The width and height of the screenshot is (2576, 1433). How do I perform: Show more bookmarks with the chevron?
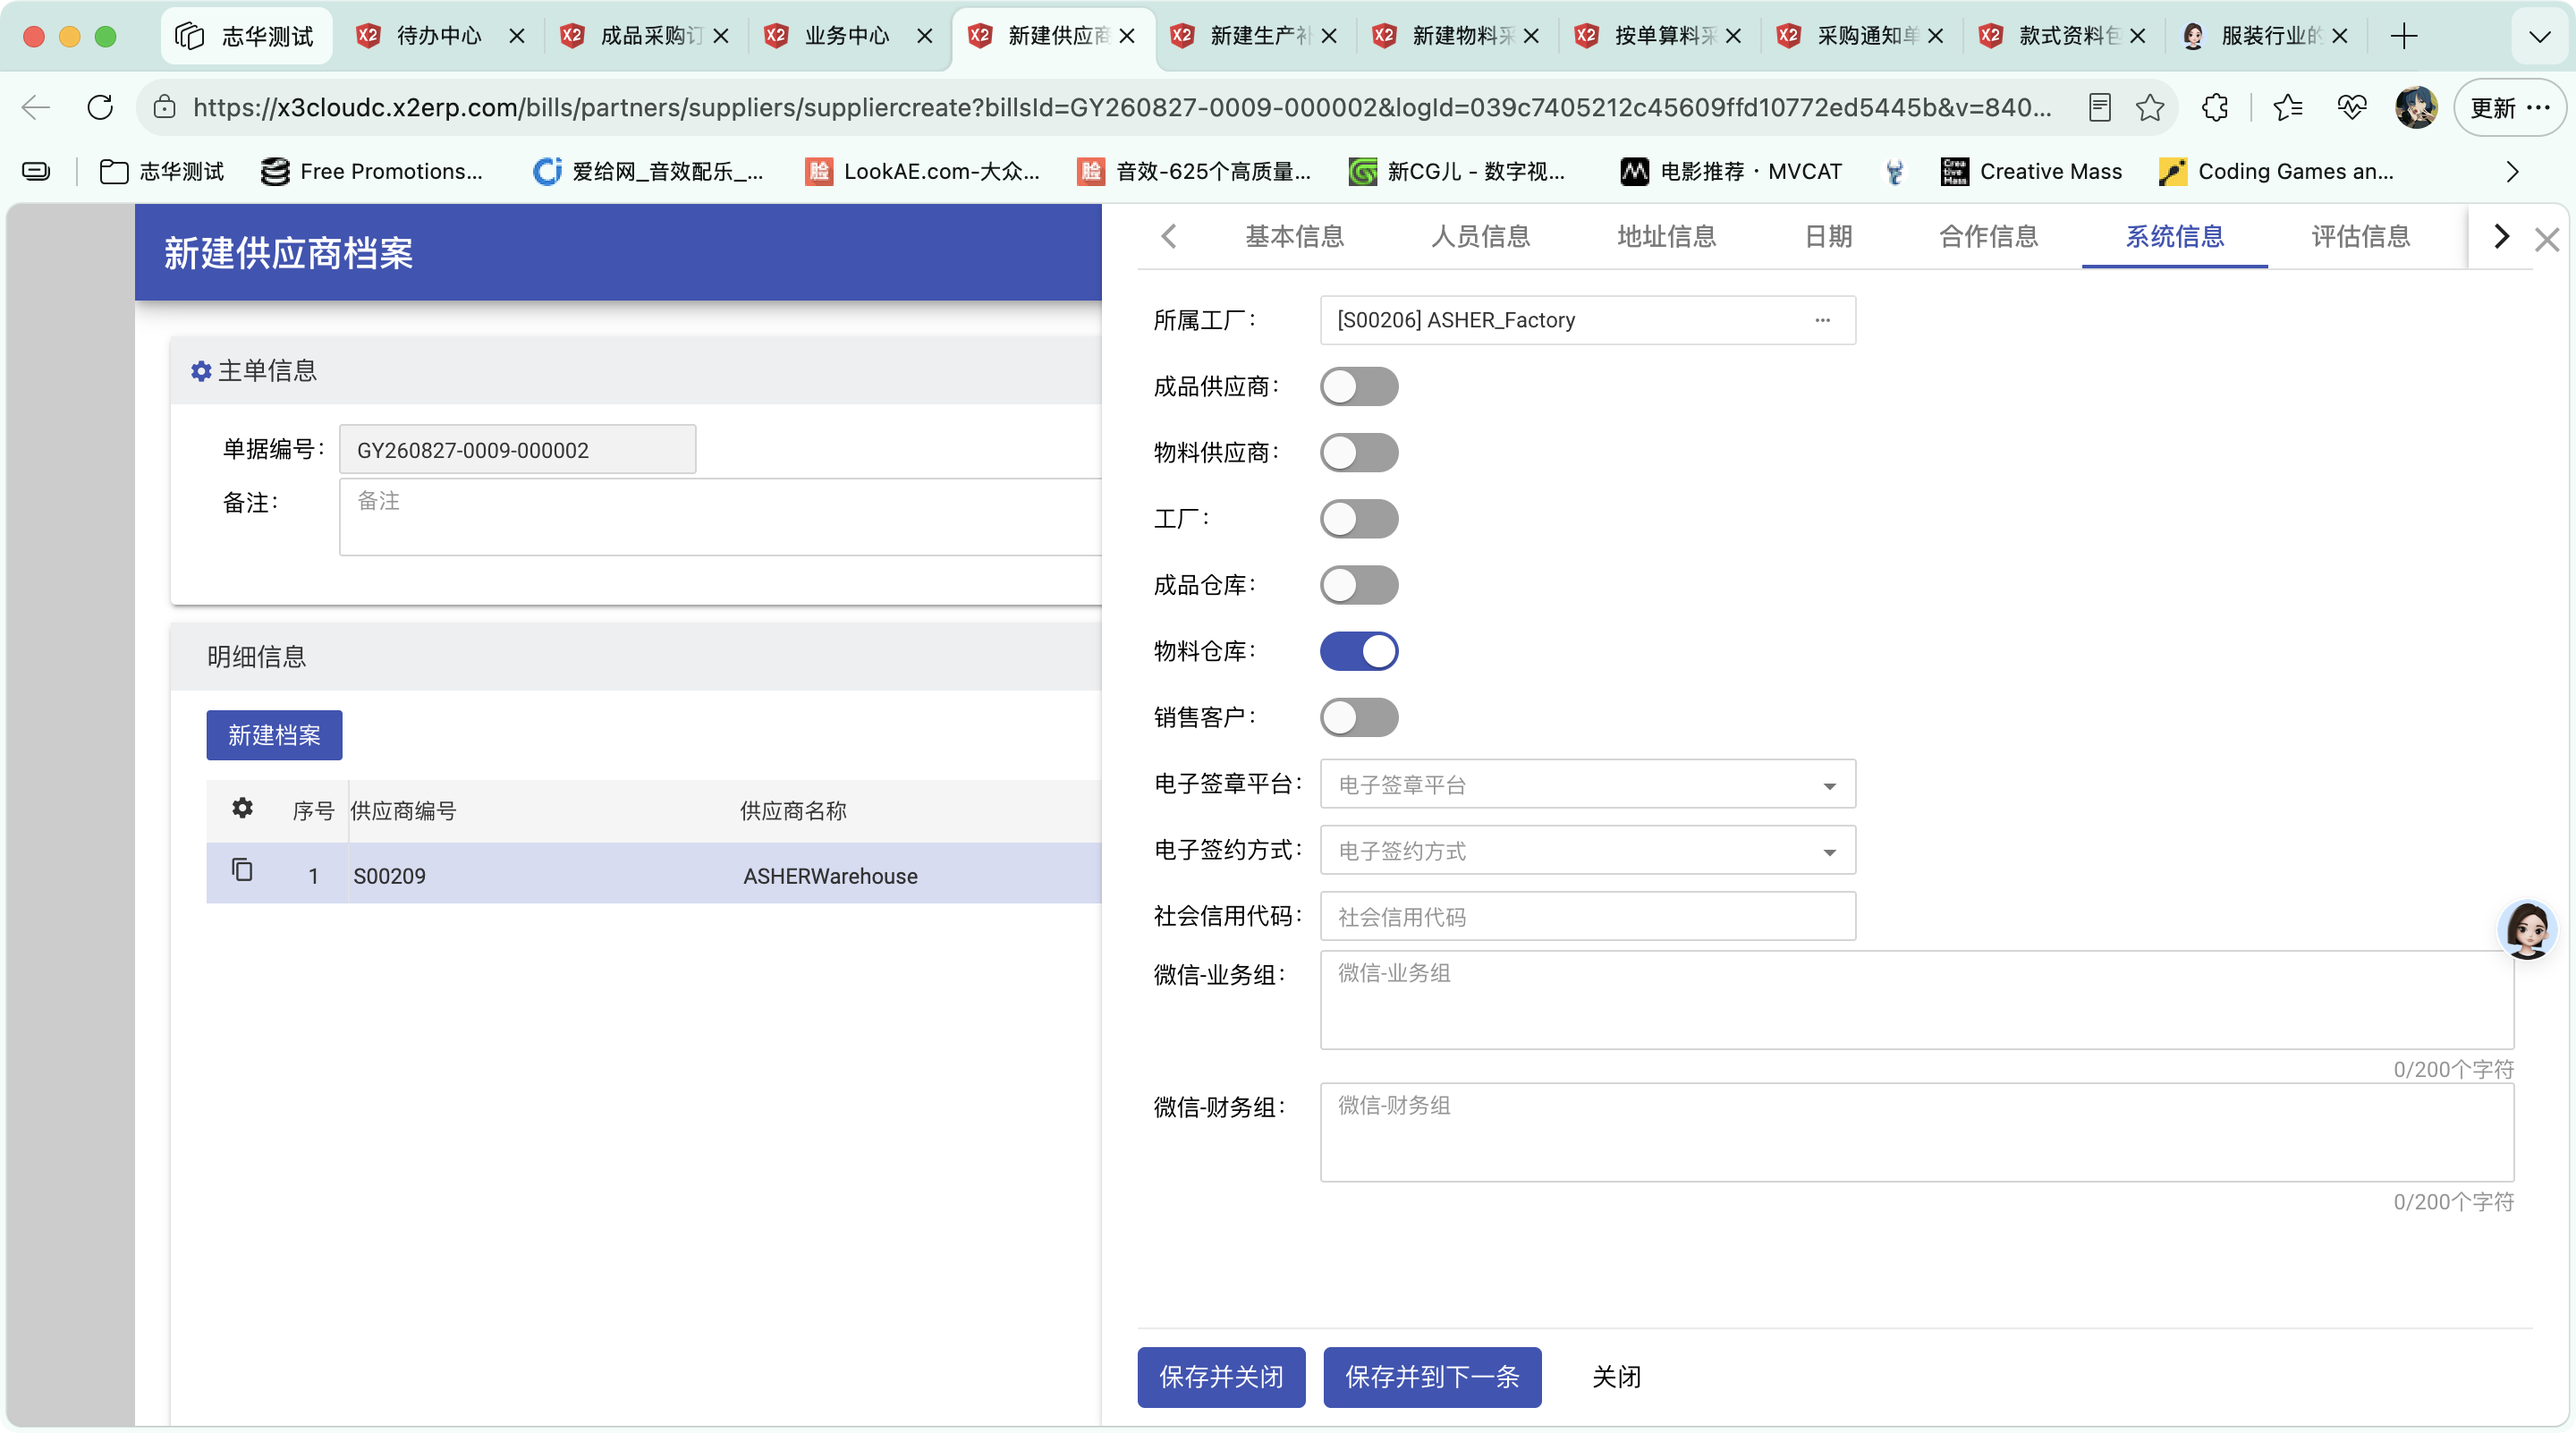pyautogui.click(x=2512, y=172)
